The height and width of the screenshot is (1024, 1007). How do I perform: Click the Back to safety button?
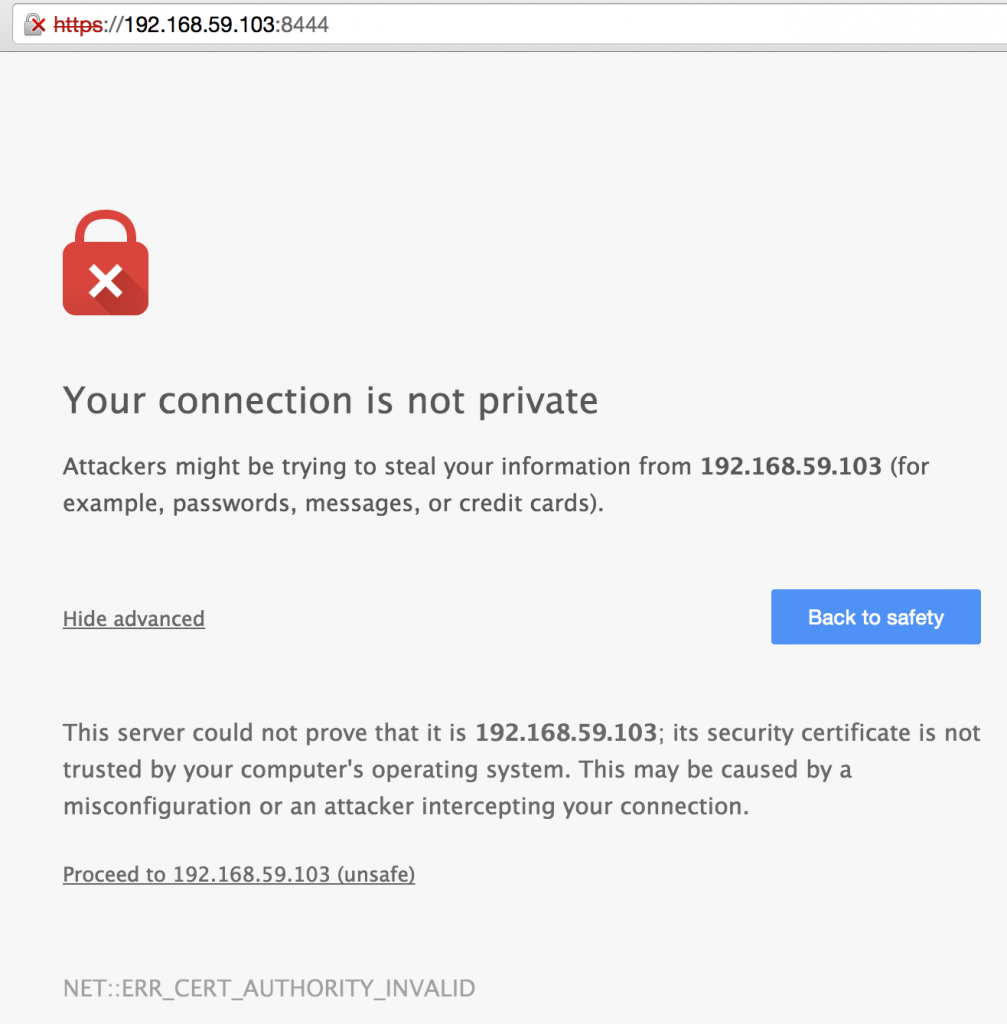pyautogui.click(x=875, y=617)
